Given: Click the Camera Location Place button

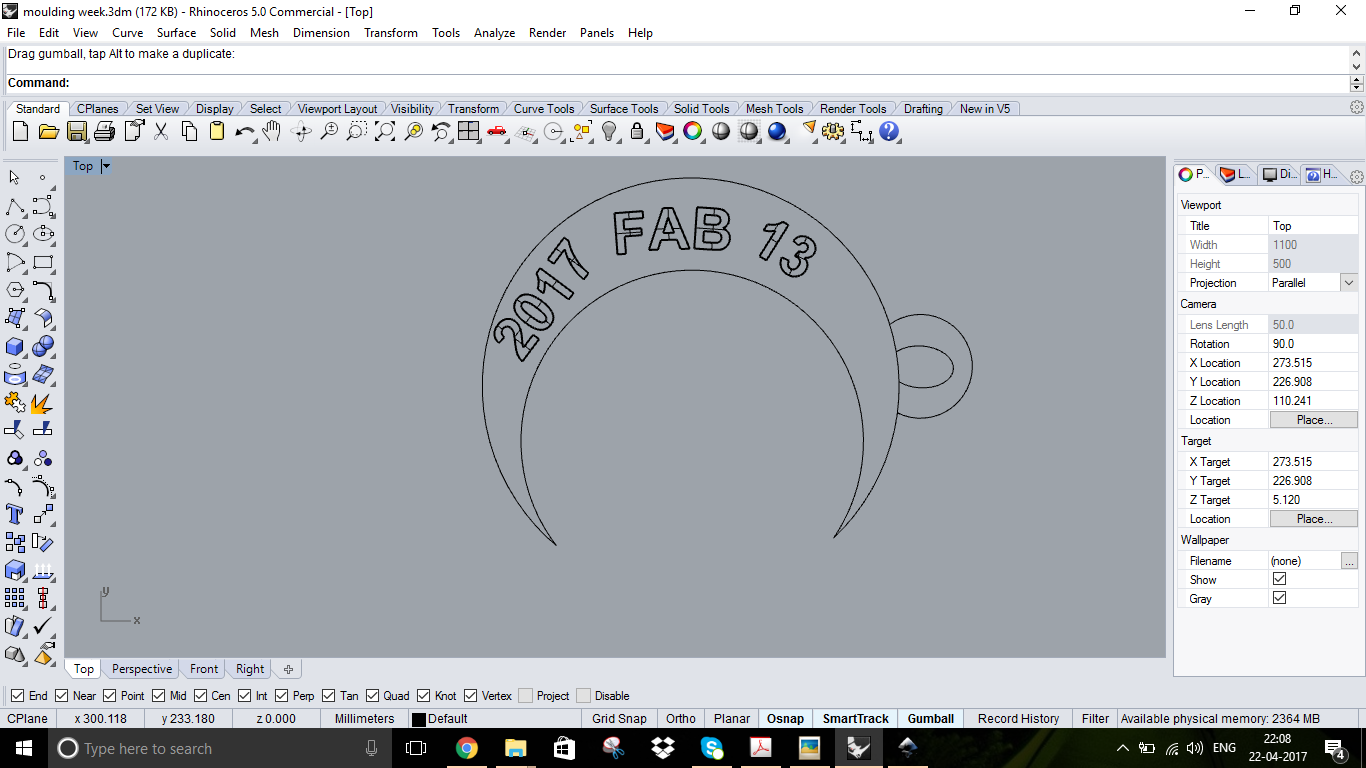Looking at the screenshot, I should [1313, 420].
